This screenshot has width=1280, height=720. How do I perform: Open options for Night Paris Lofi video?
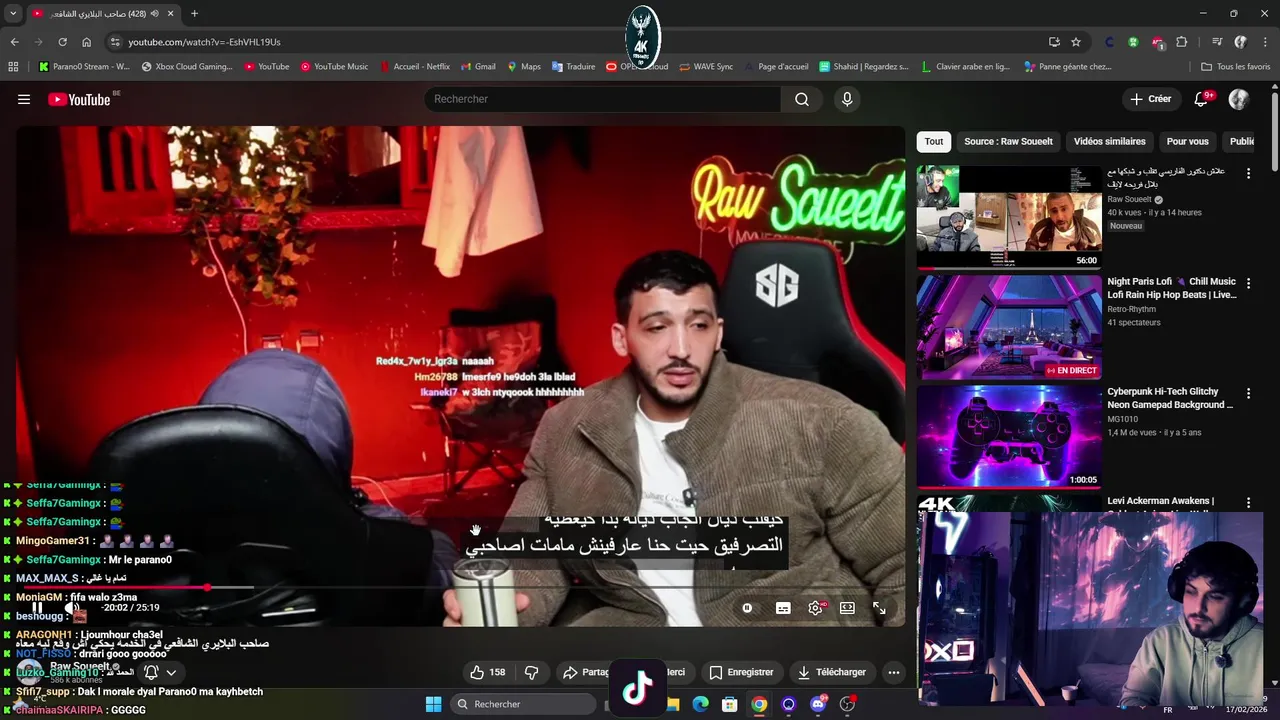coord(1248,284)
